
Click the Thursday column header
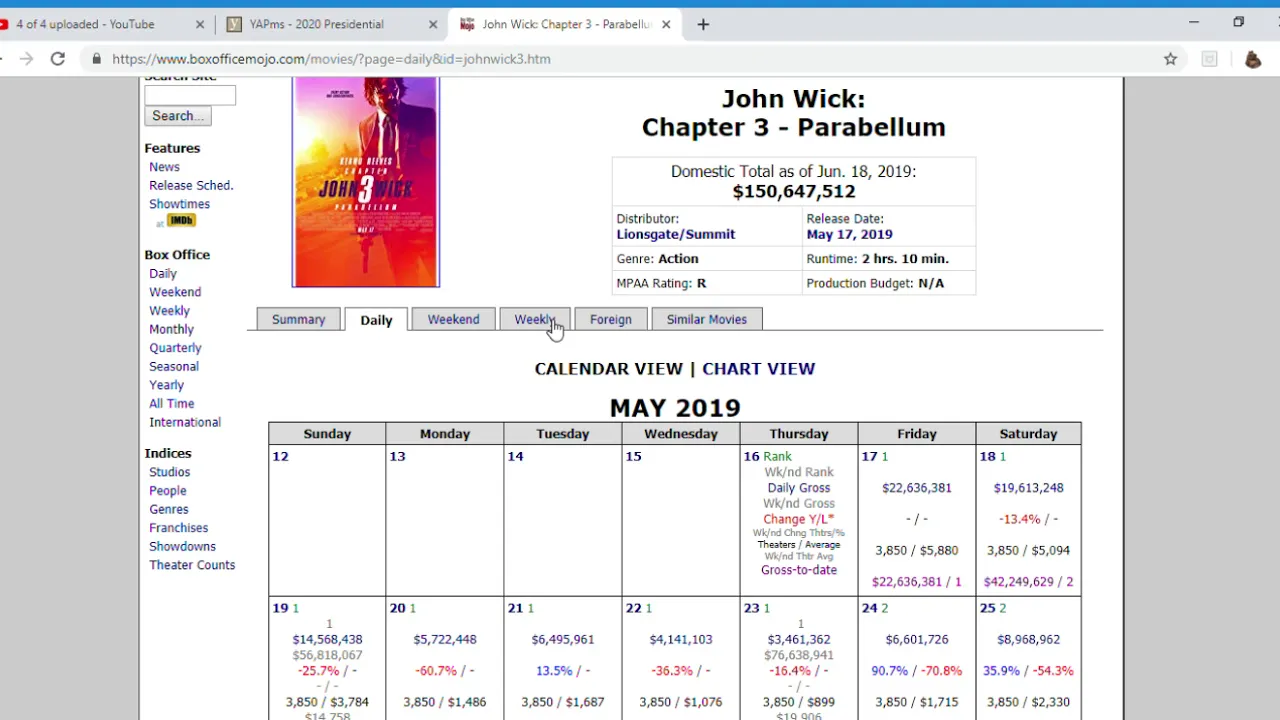[x=798, y=434]
